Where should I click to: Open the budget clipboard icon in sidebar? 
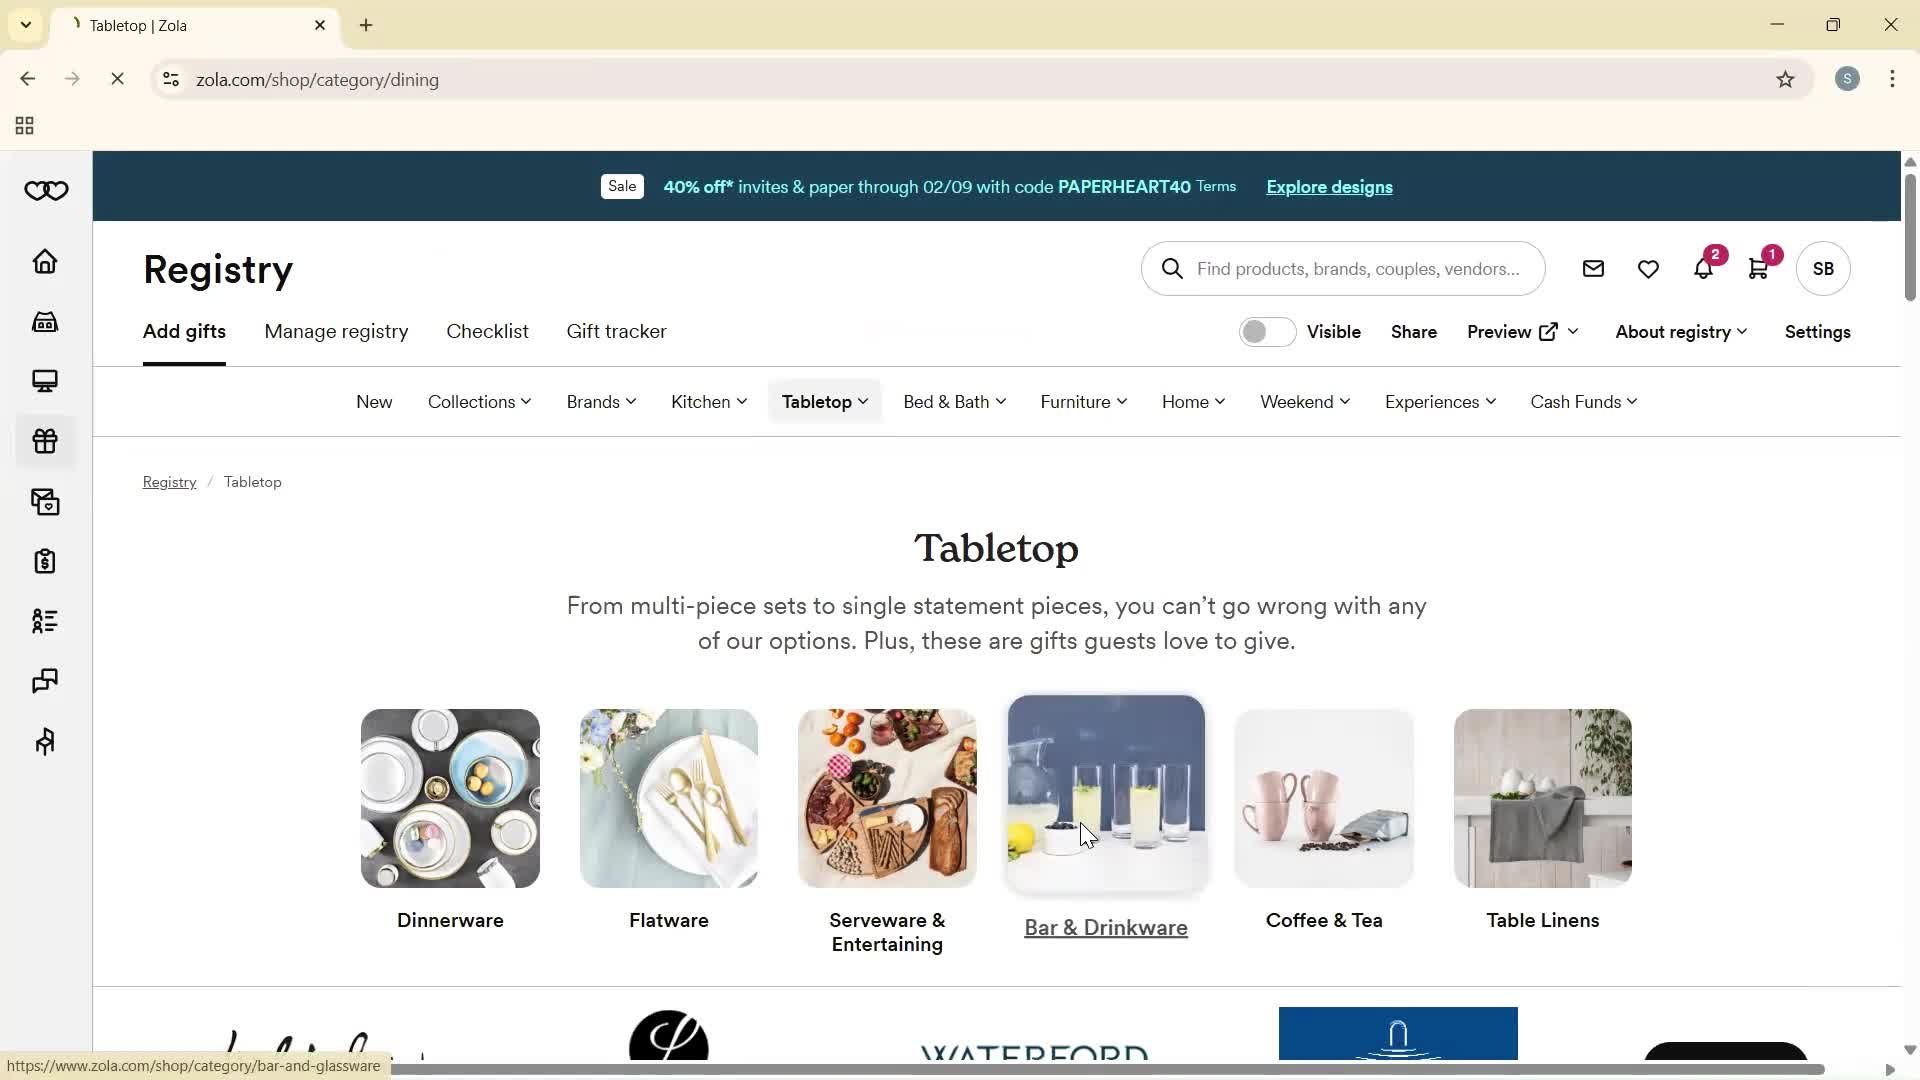[44, 561]
